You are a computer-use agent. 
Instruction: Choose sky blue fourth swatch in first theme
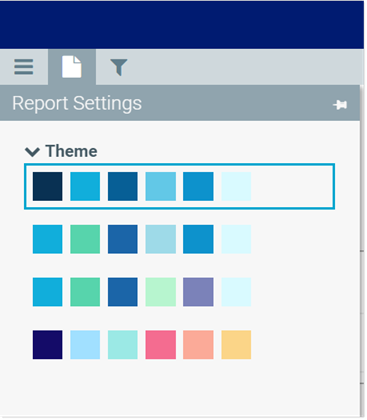pyautogui.click(x=160, y=186)
